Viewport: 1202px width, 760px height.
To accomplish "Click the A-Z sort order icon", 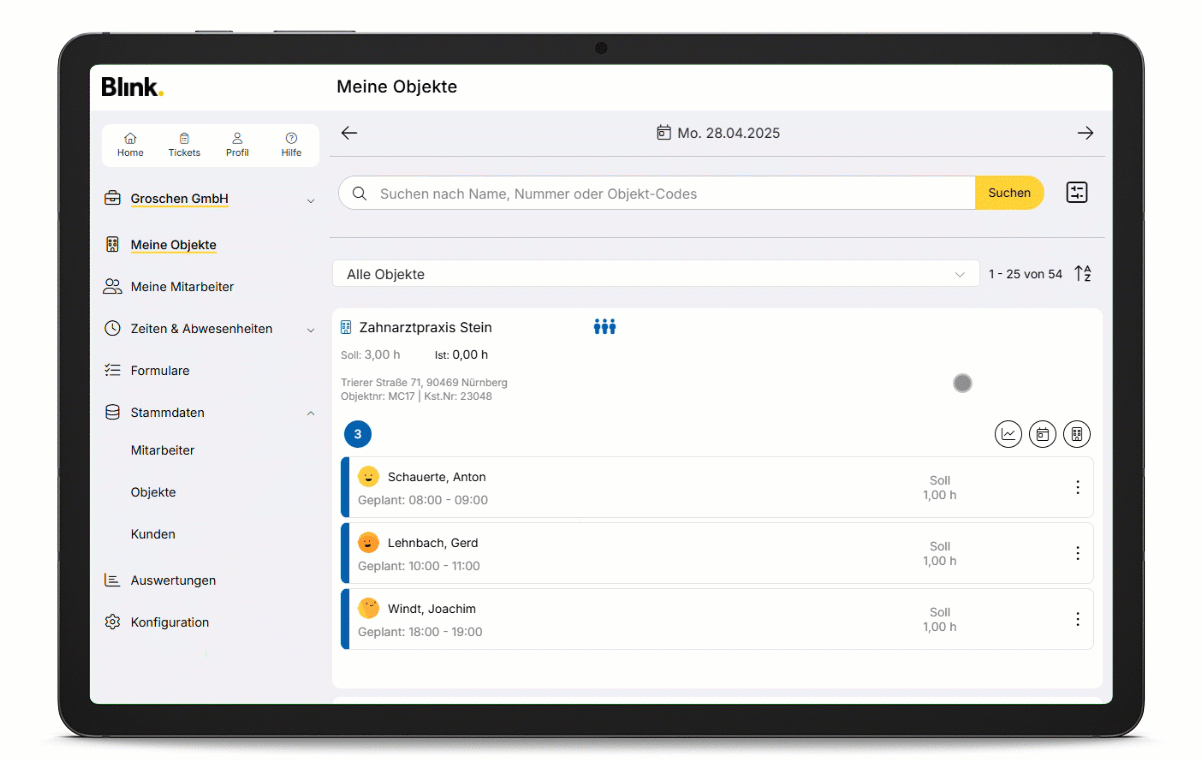I will pyautogui.click(x=1083, y=274).
